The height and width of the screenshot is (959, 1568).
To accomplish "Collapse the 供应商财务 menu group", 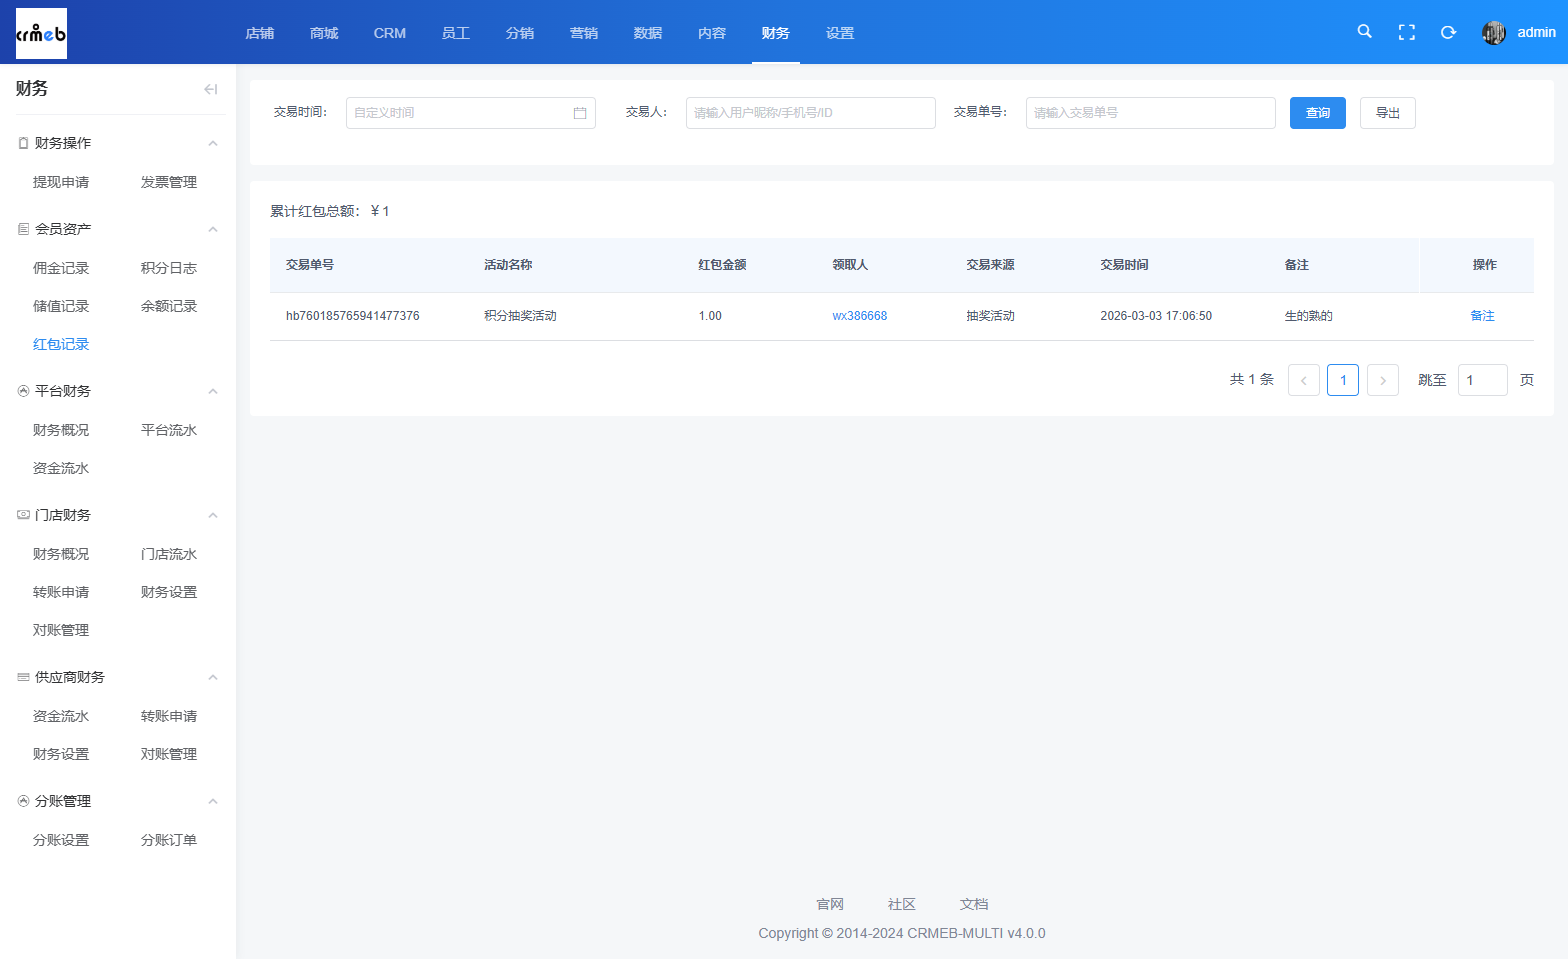I will [x=212, y=677].
